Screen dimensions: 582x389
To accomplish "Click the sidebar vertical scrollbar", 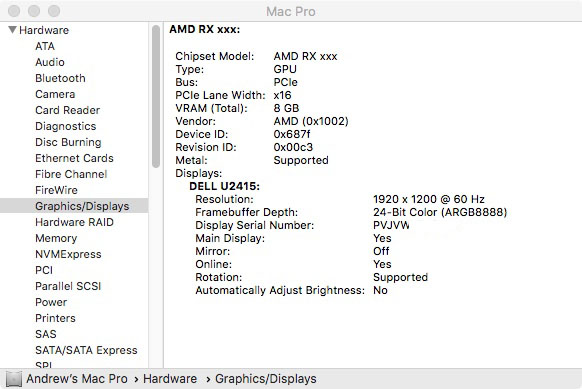I will 156,97.
